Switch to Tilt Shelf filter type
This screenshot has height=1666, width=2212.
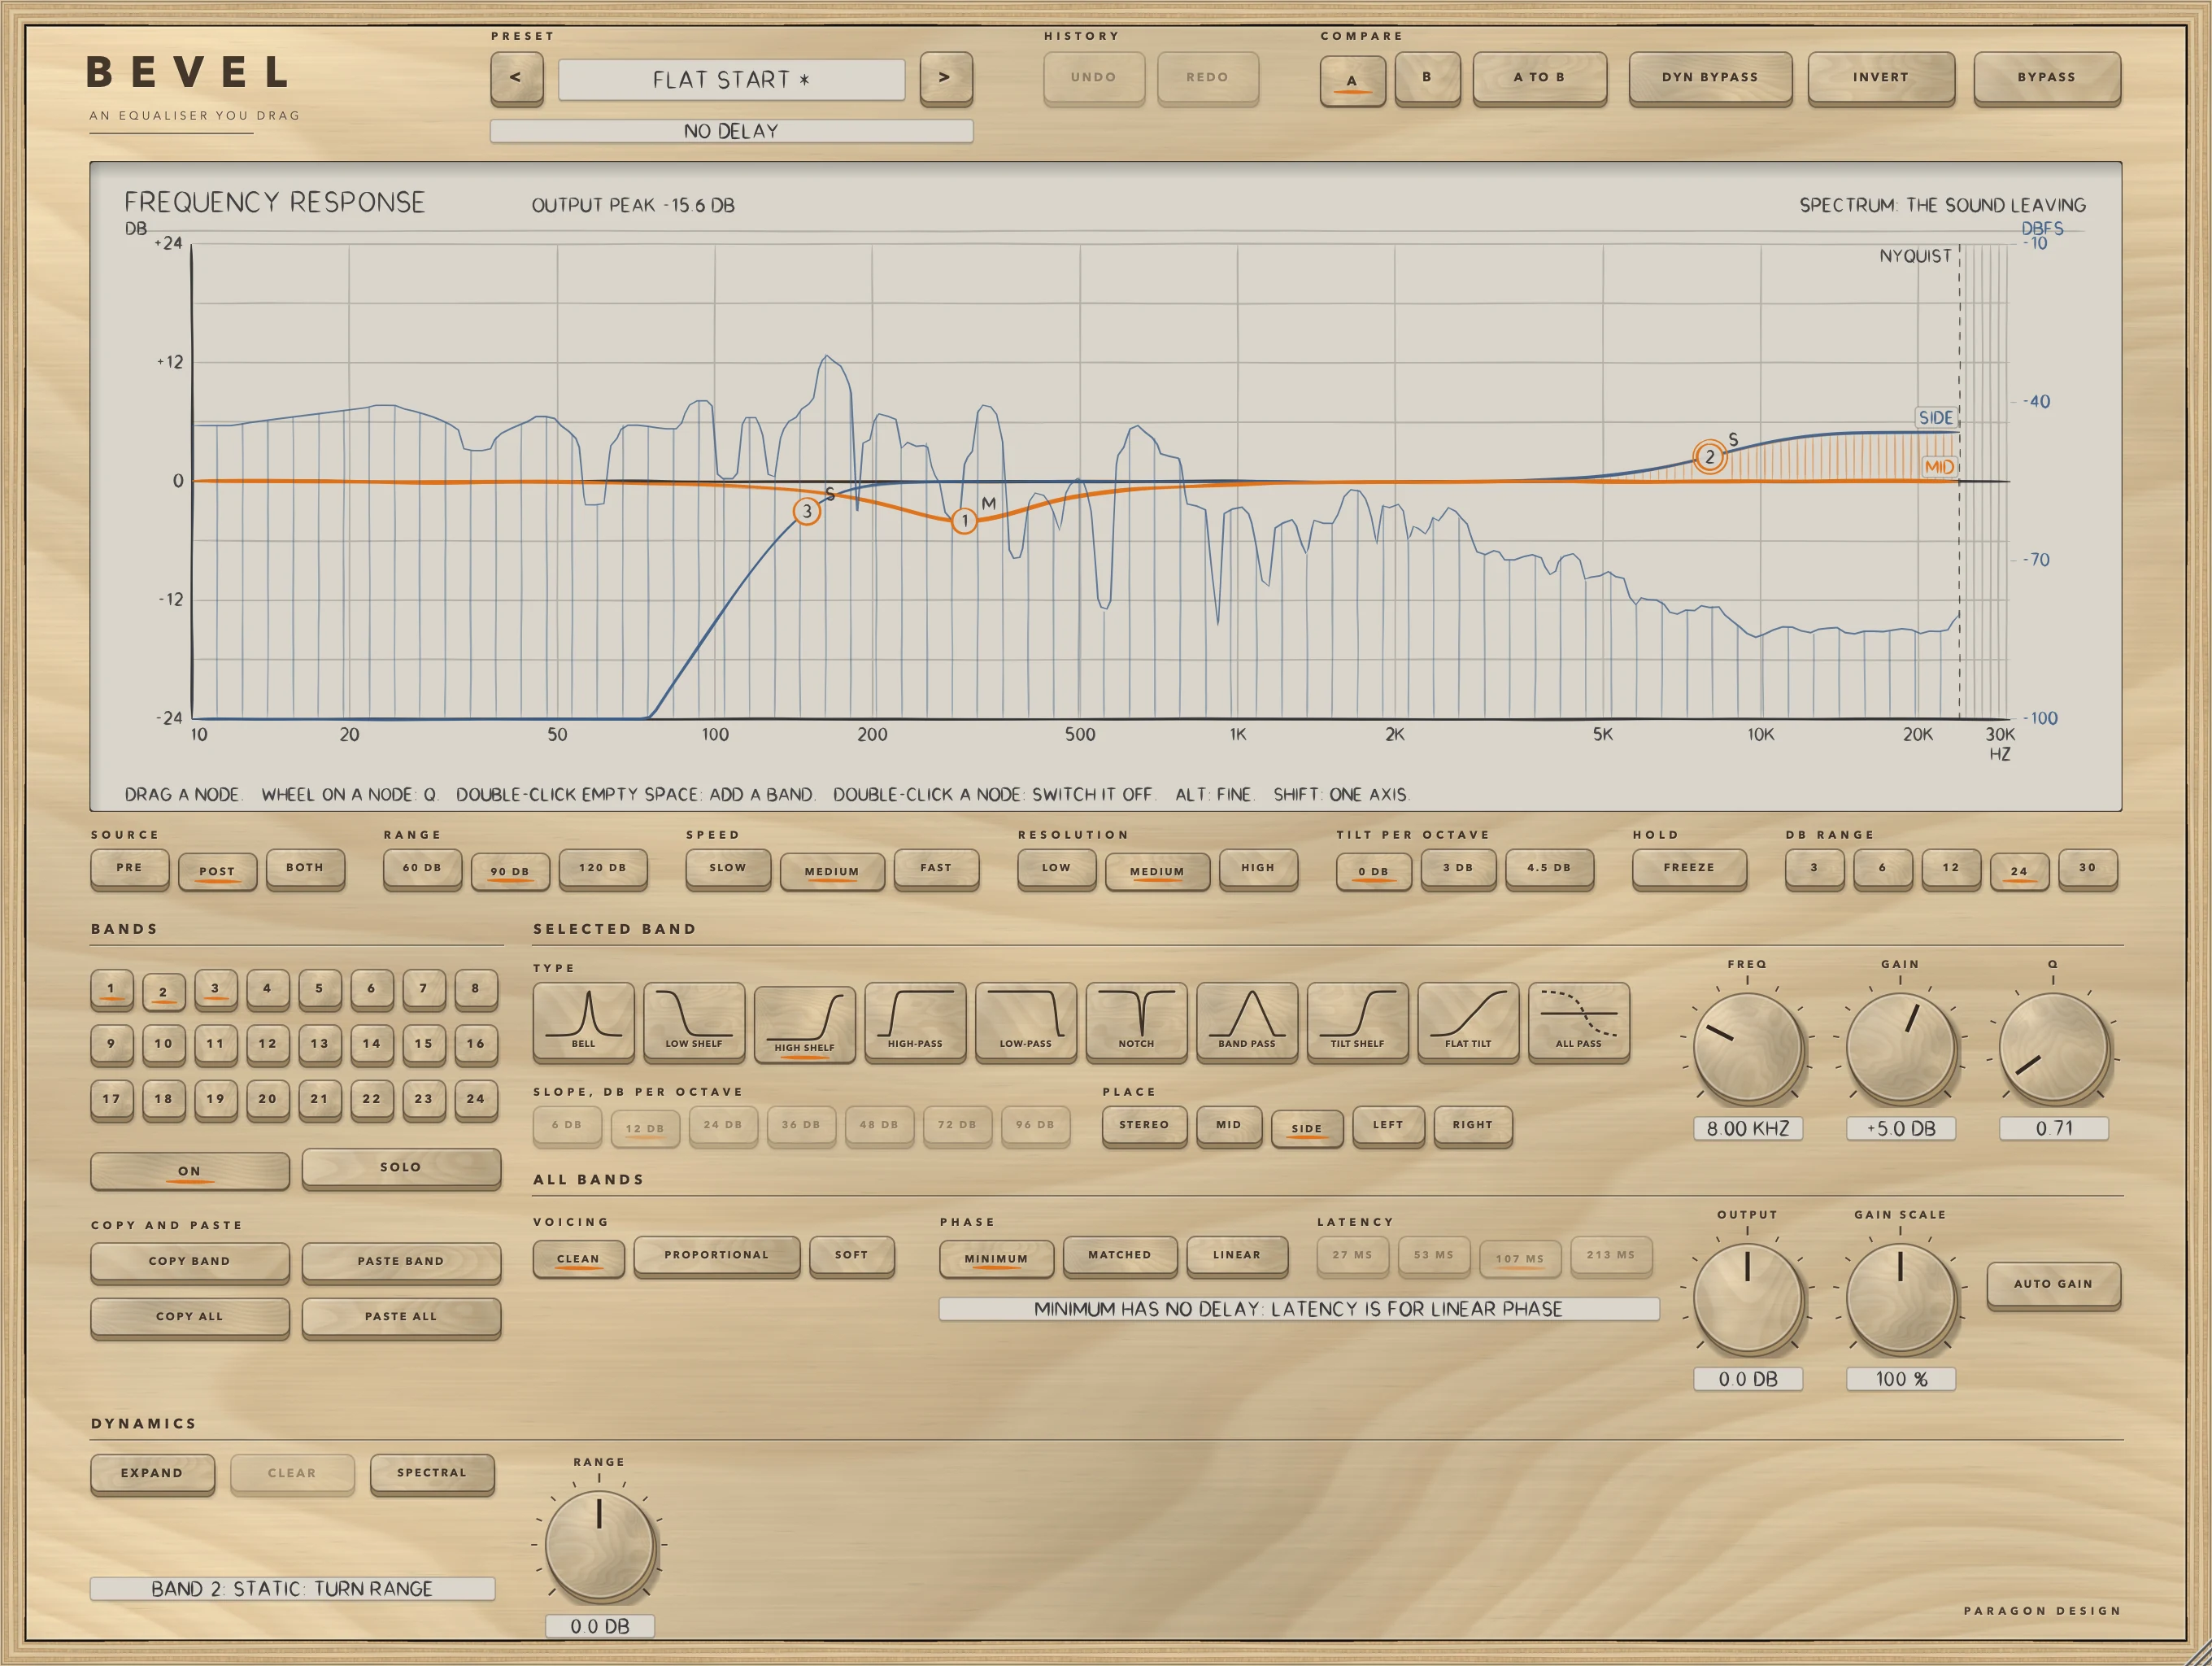pyautogui.click(x=1357, y=1020)
